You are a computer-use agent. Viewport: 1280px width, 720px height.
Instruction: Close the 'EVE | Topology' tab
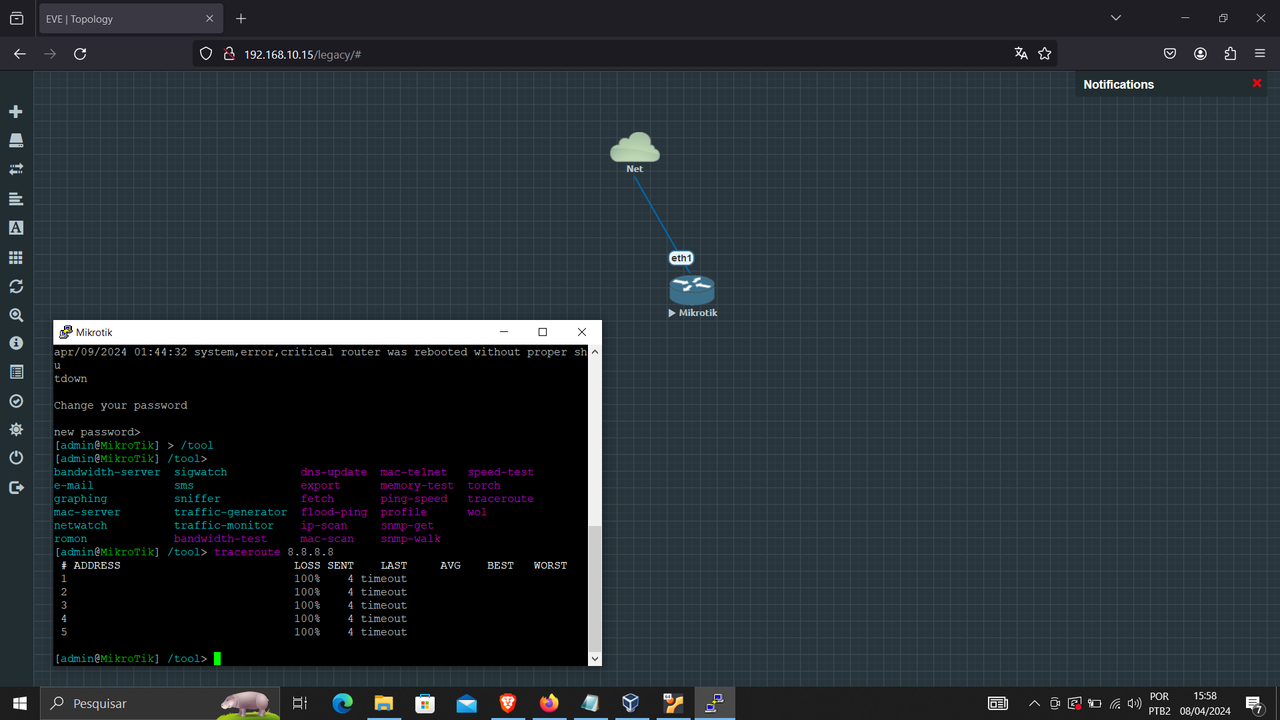pos(209,18)
